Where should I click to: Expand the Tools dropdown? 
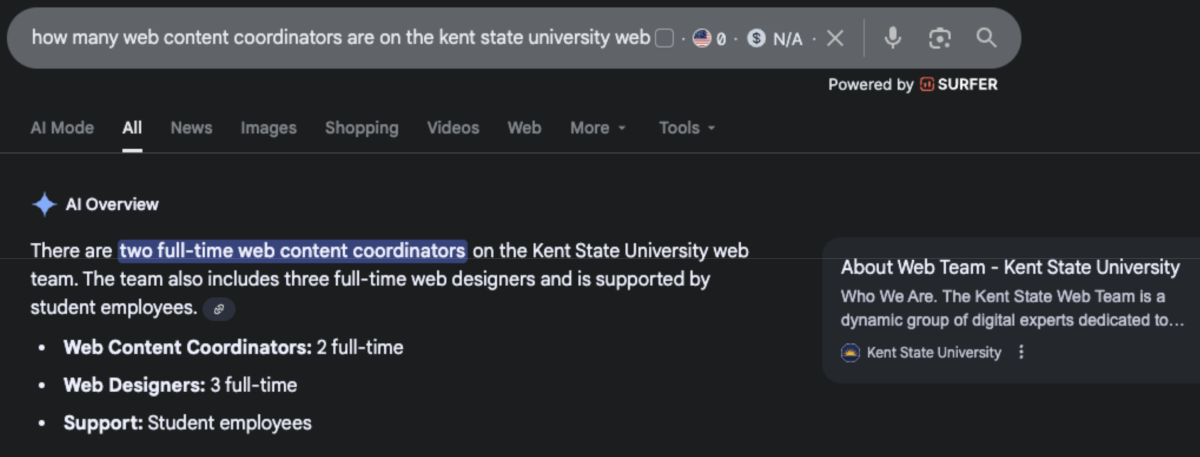coord(687,128)
